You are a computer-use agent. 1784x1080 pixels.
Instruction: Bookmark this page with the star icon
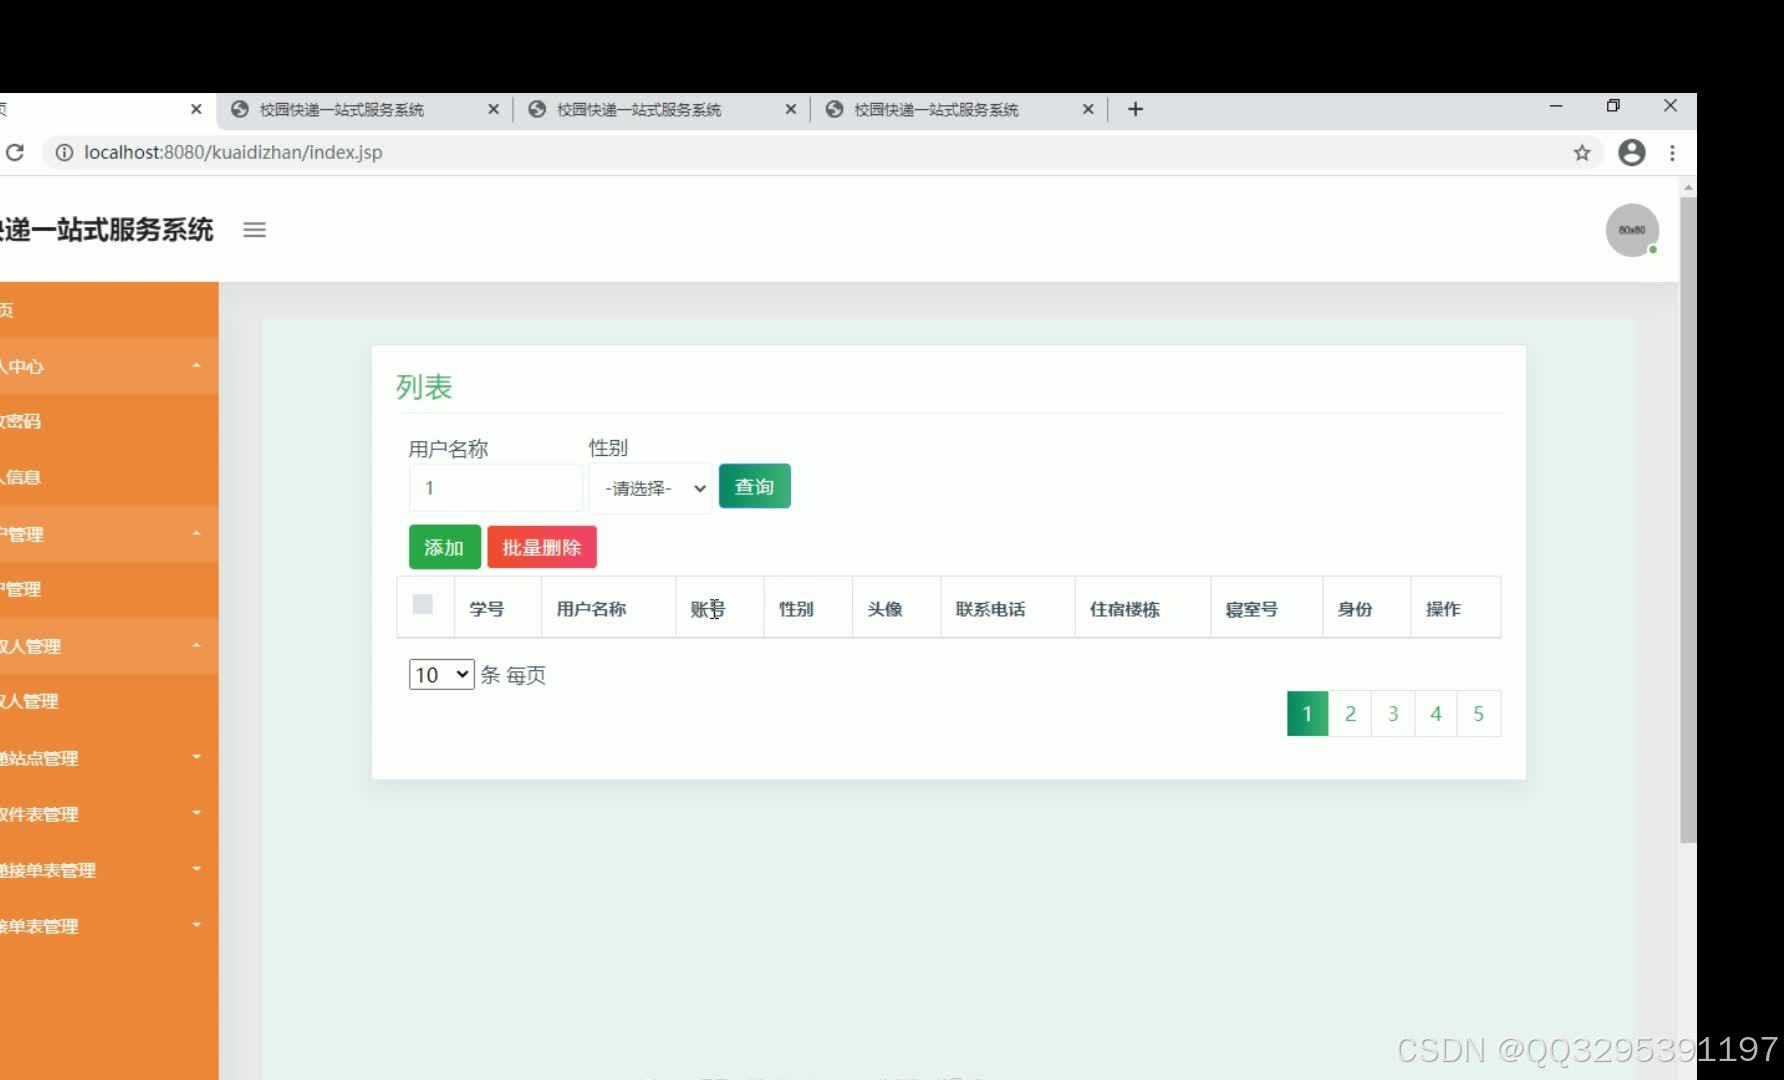(x=1582, y=152)
